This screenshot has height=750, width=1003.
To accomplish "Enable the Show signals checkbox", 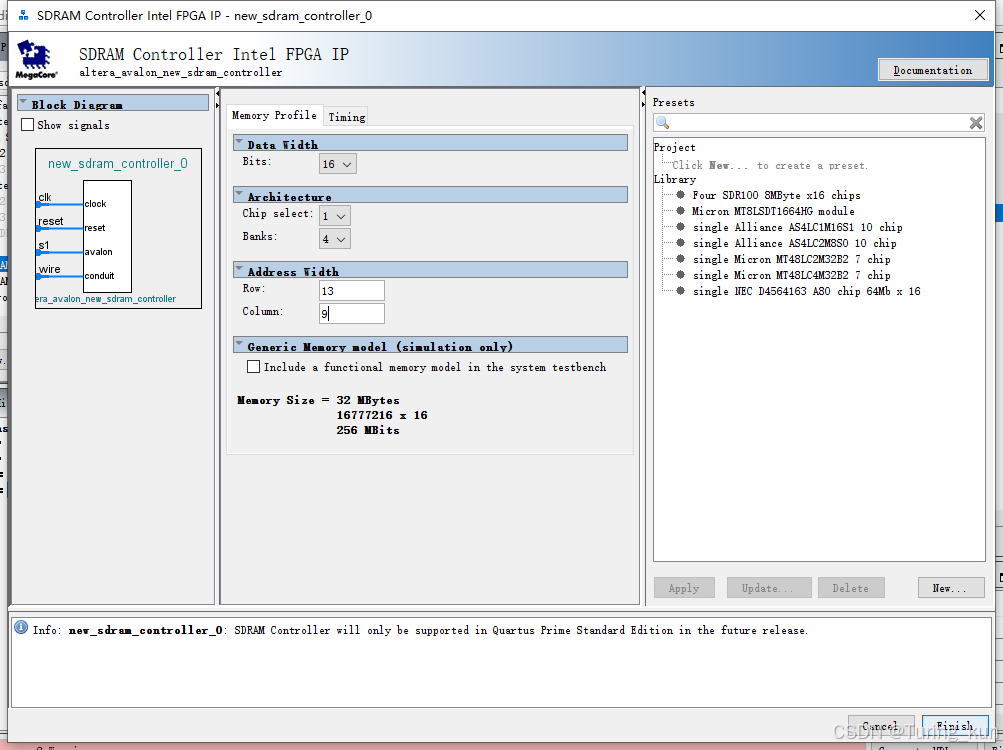I will 28,125.
